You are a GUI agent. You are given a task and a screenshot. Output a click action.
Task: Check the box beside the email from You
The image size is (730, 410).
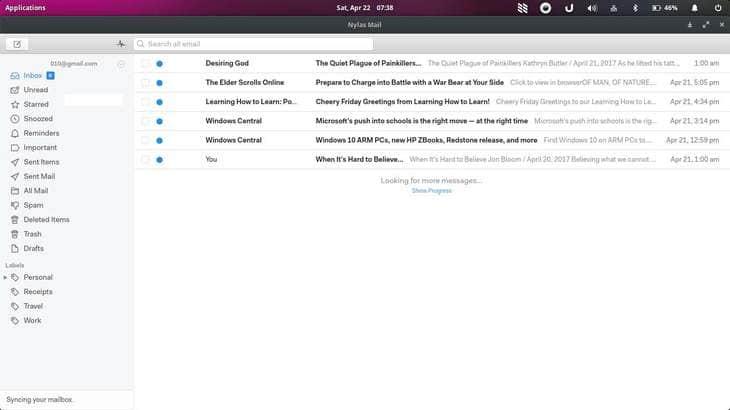[145, 159]
